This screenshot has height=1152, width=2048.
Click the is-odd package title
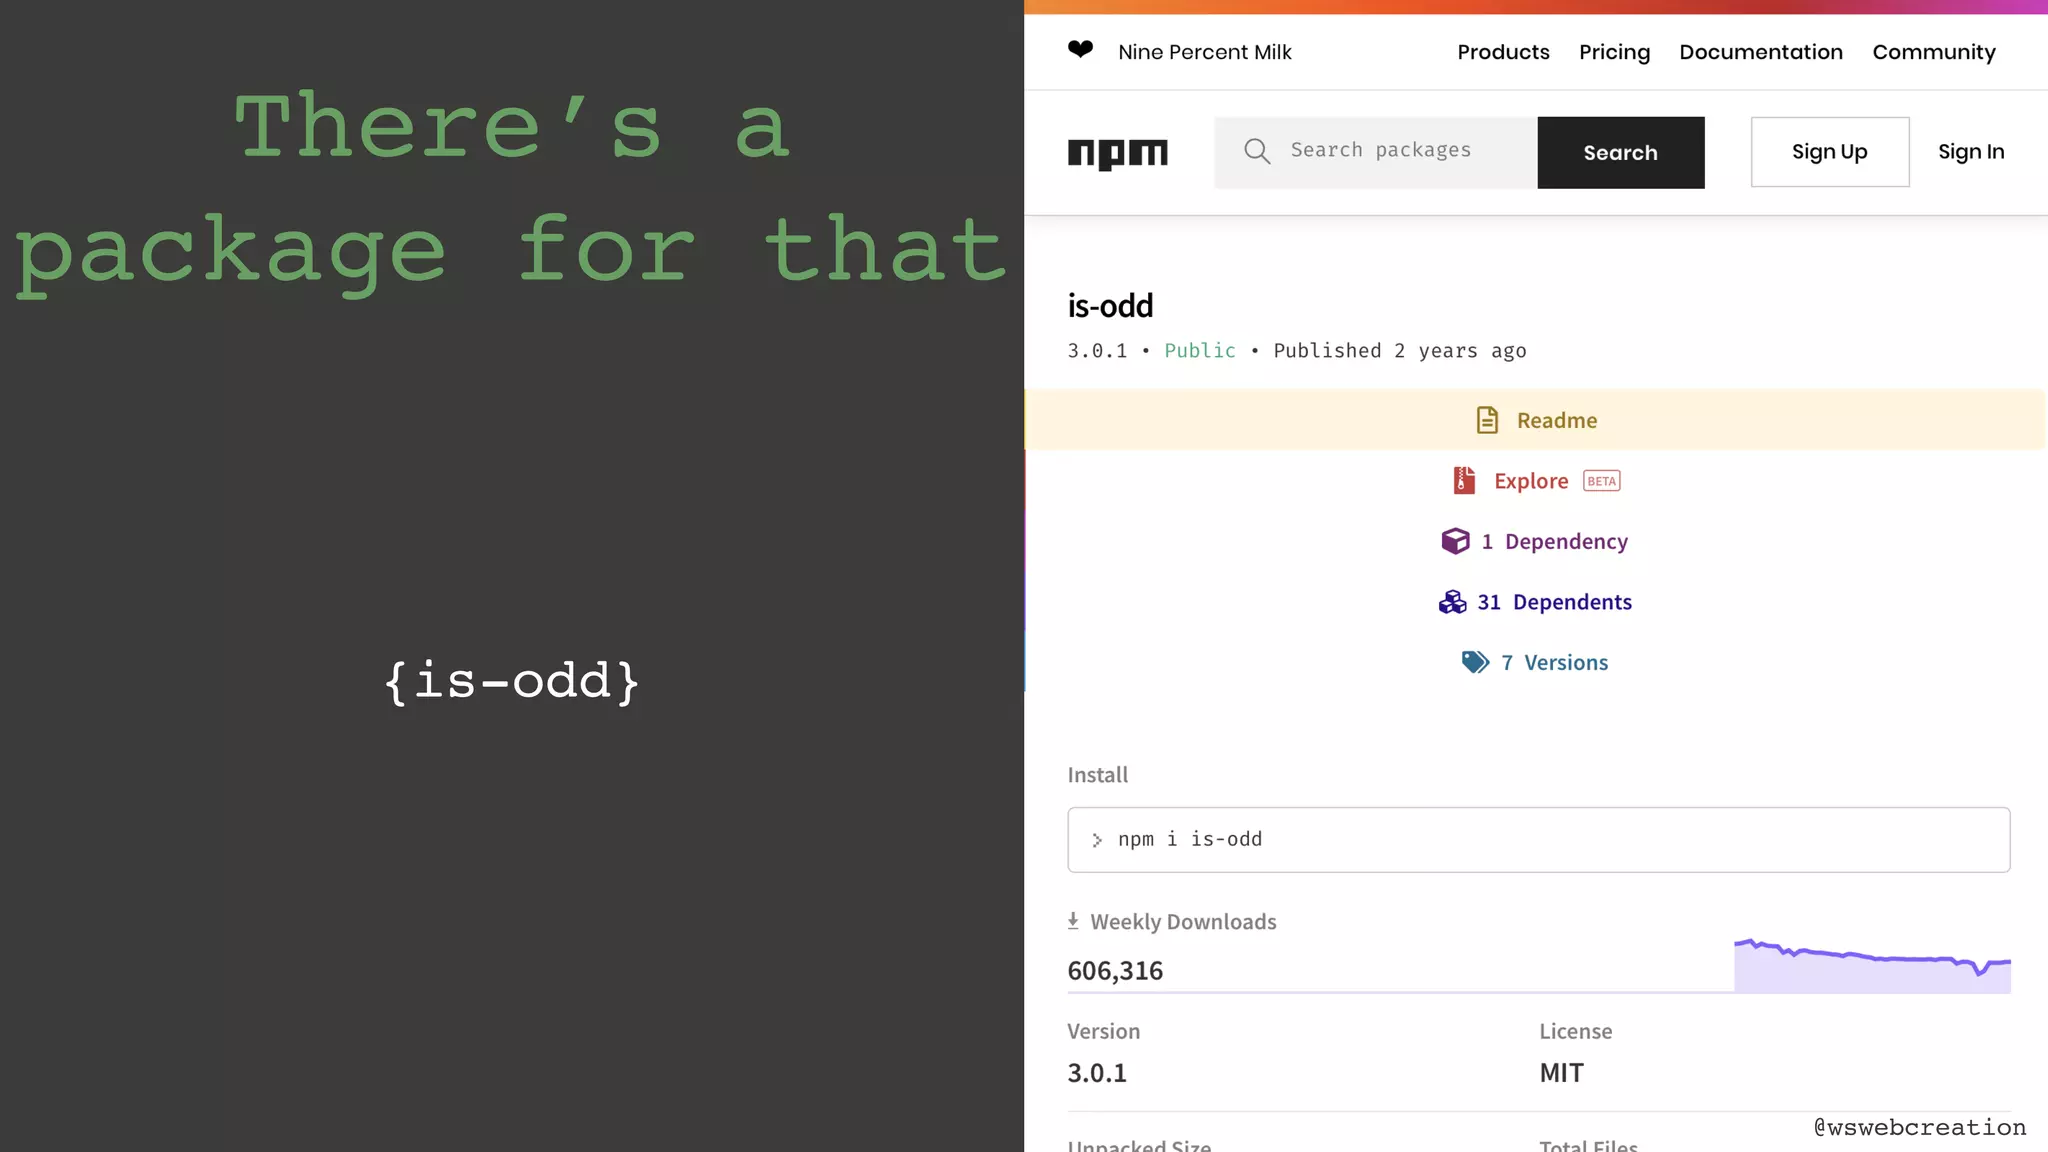coord(1110,305)
